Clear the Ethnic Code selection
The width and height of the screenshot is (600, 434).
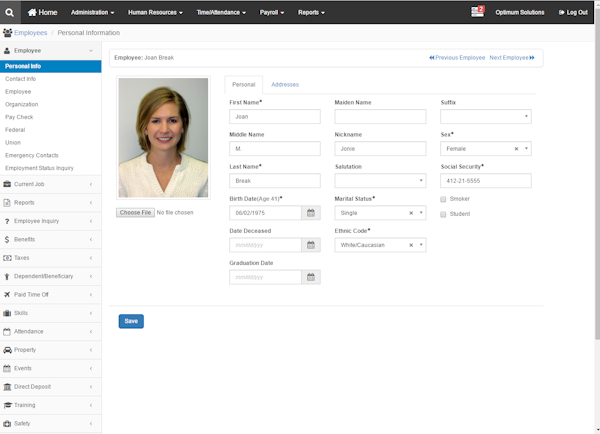pos(411,245)
